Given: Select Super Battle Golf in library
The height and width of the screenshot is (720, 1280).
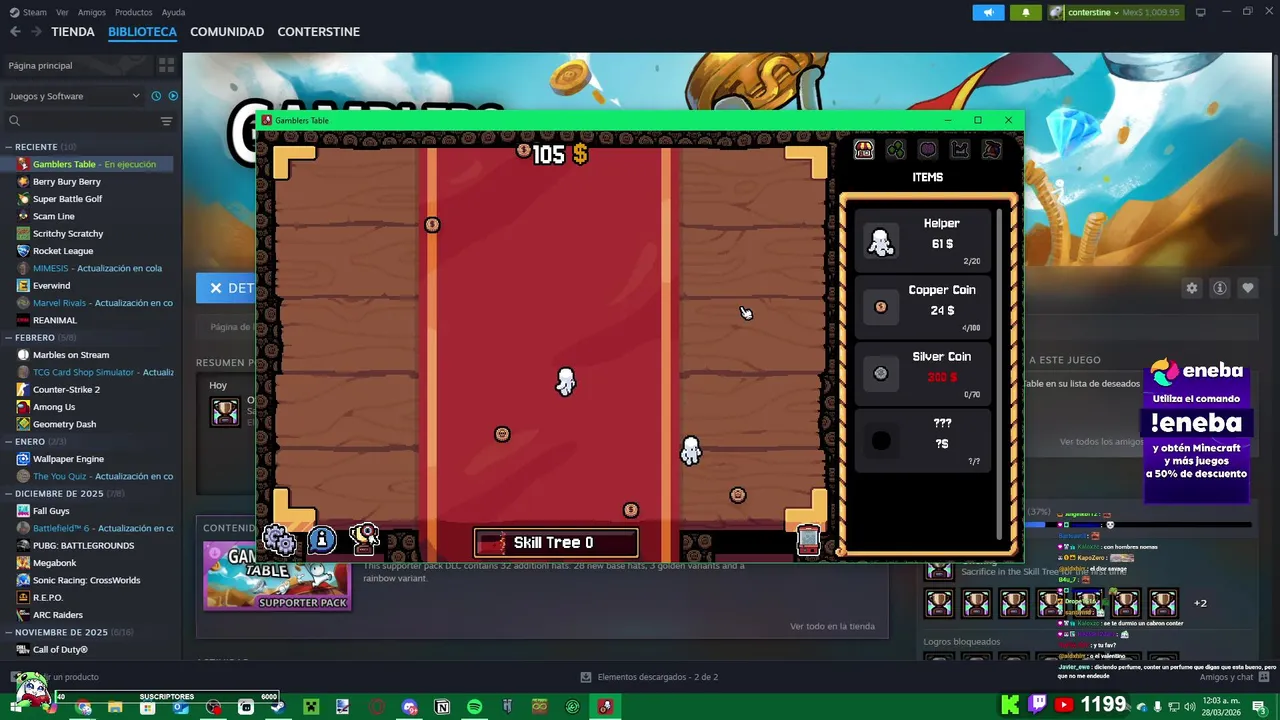Looking at the screenshot, I should pos(67,199).
